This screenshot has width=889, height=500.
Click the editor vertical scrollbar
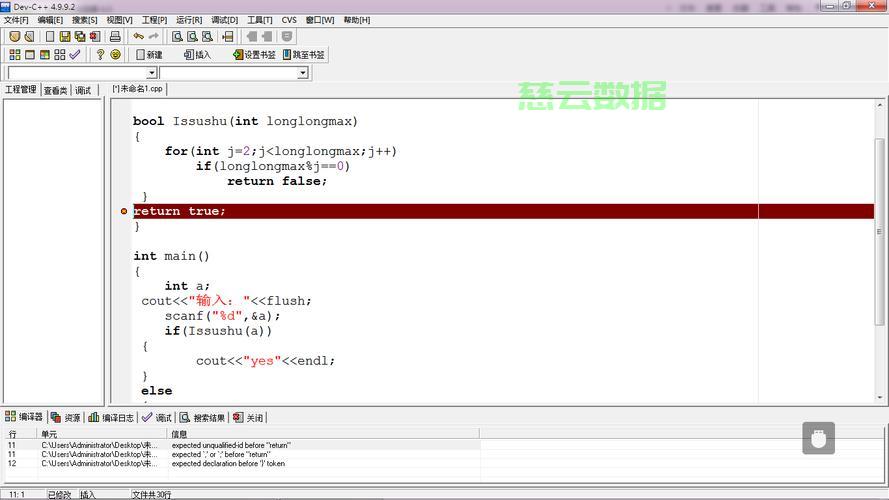click(x=880, y=250)
